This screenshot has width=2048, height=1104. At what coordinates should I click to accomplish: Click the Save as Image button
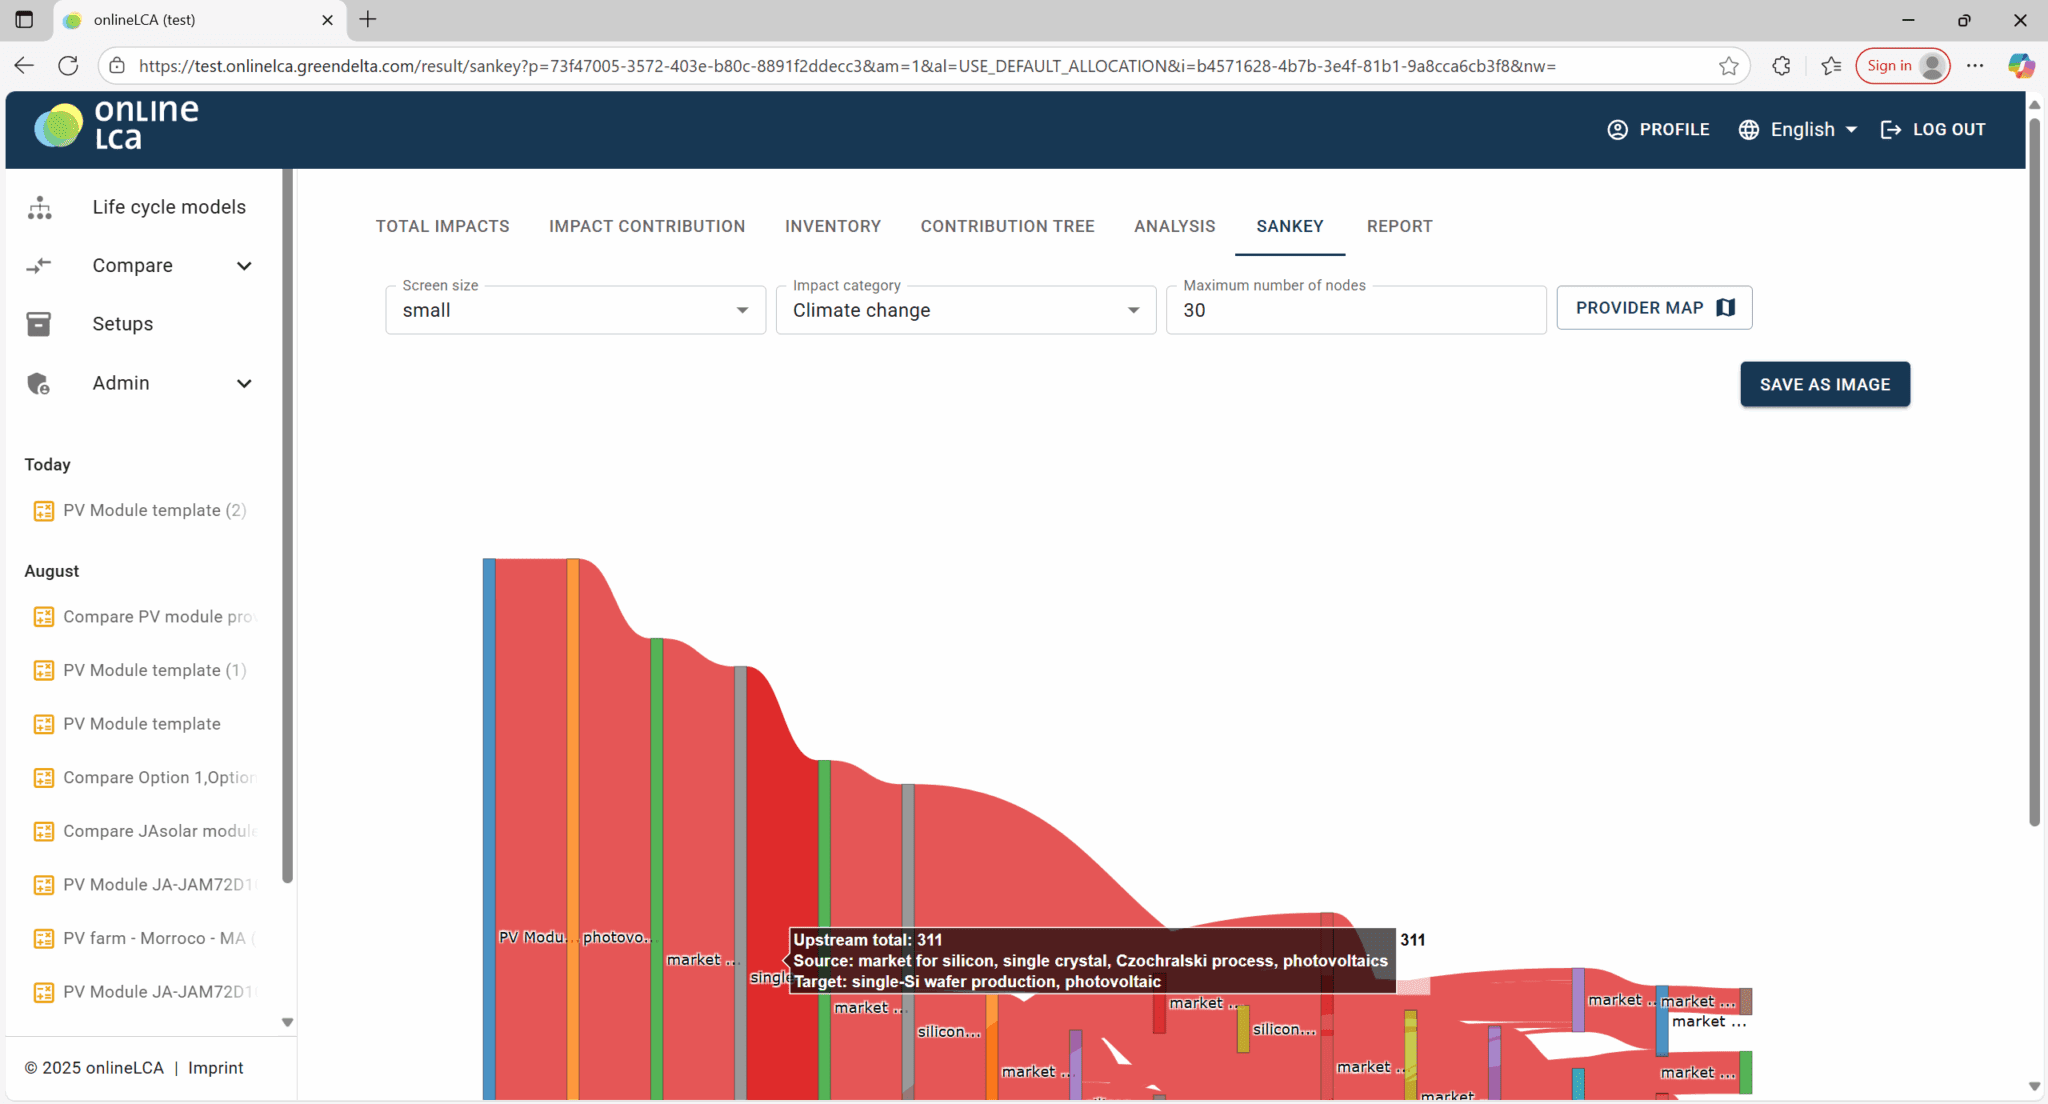click(x=1824, y=384)
